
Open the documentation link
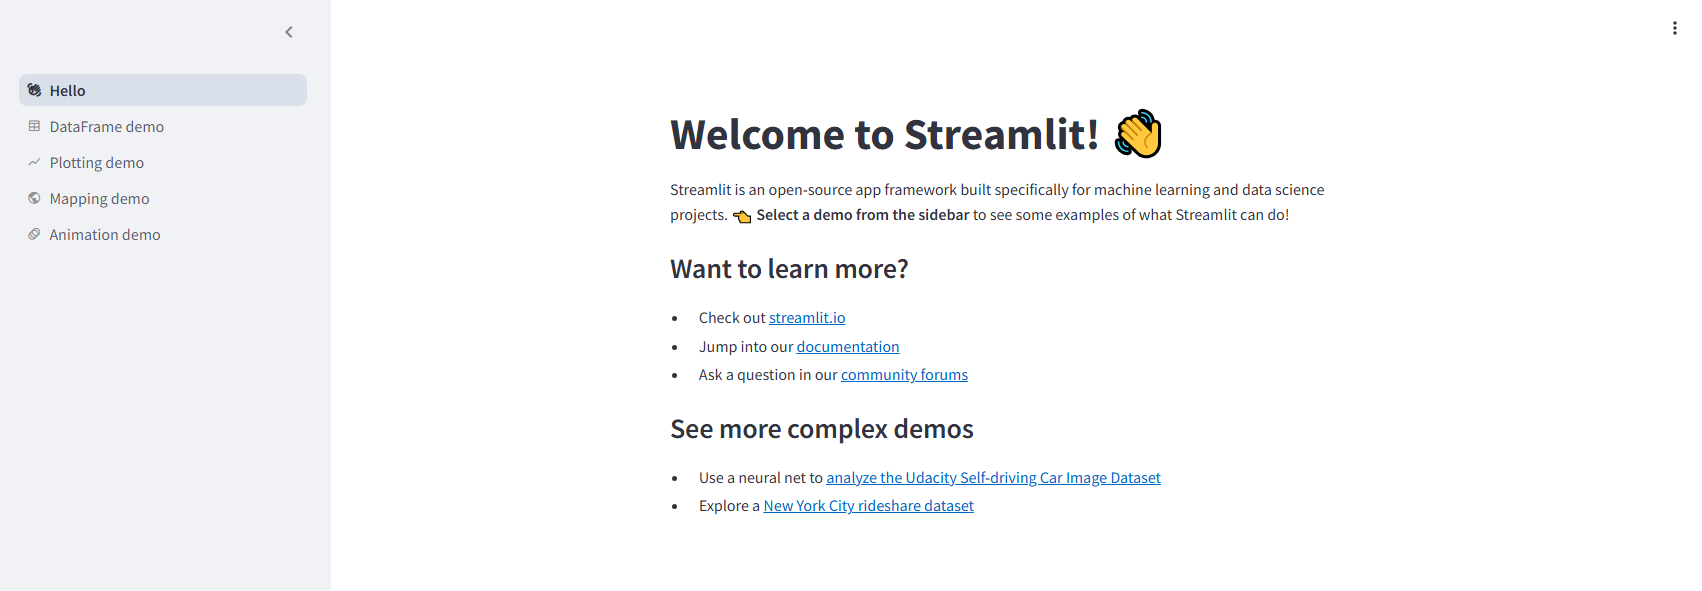[x=848, y=347]
